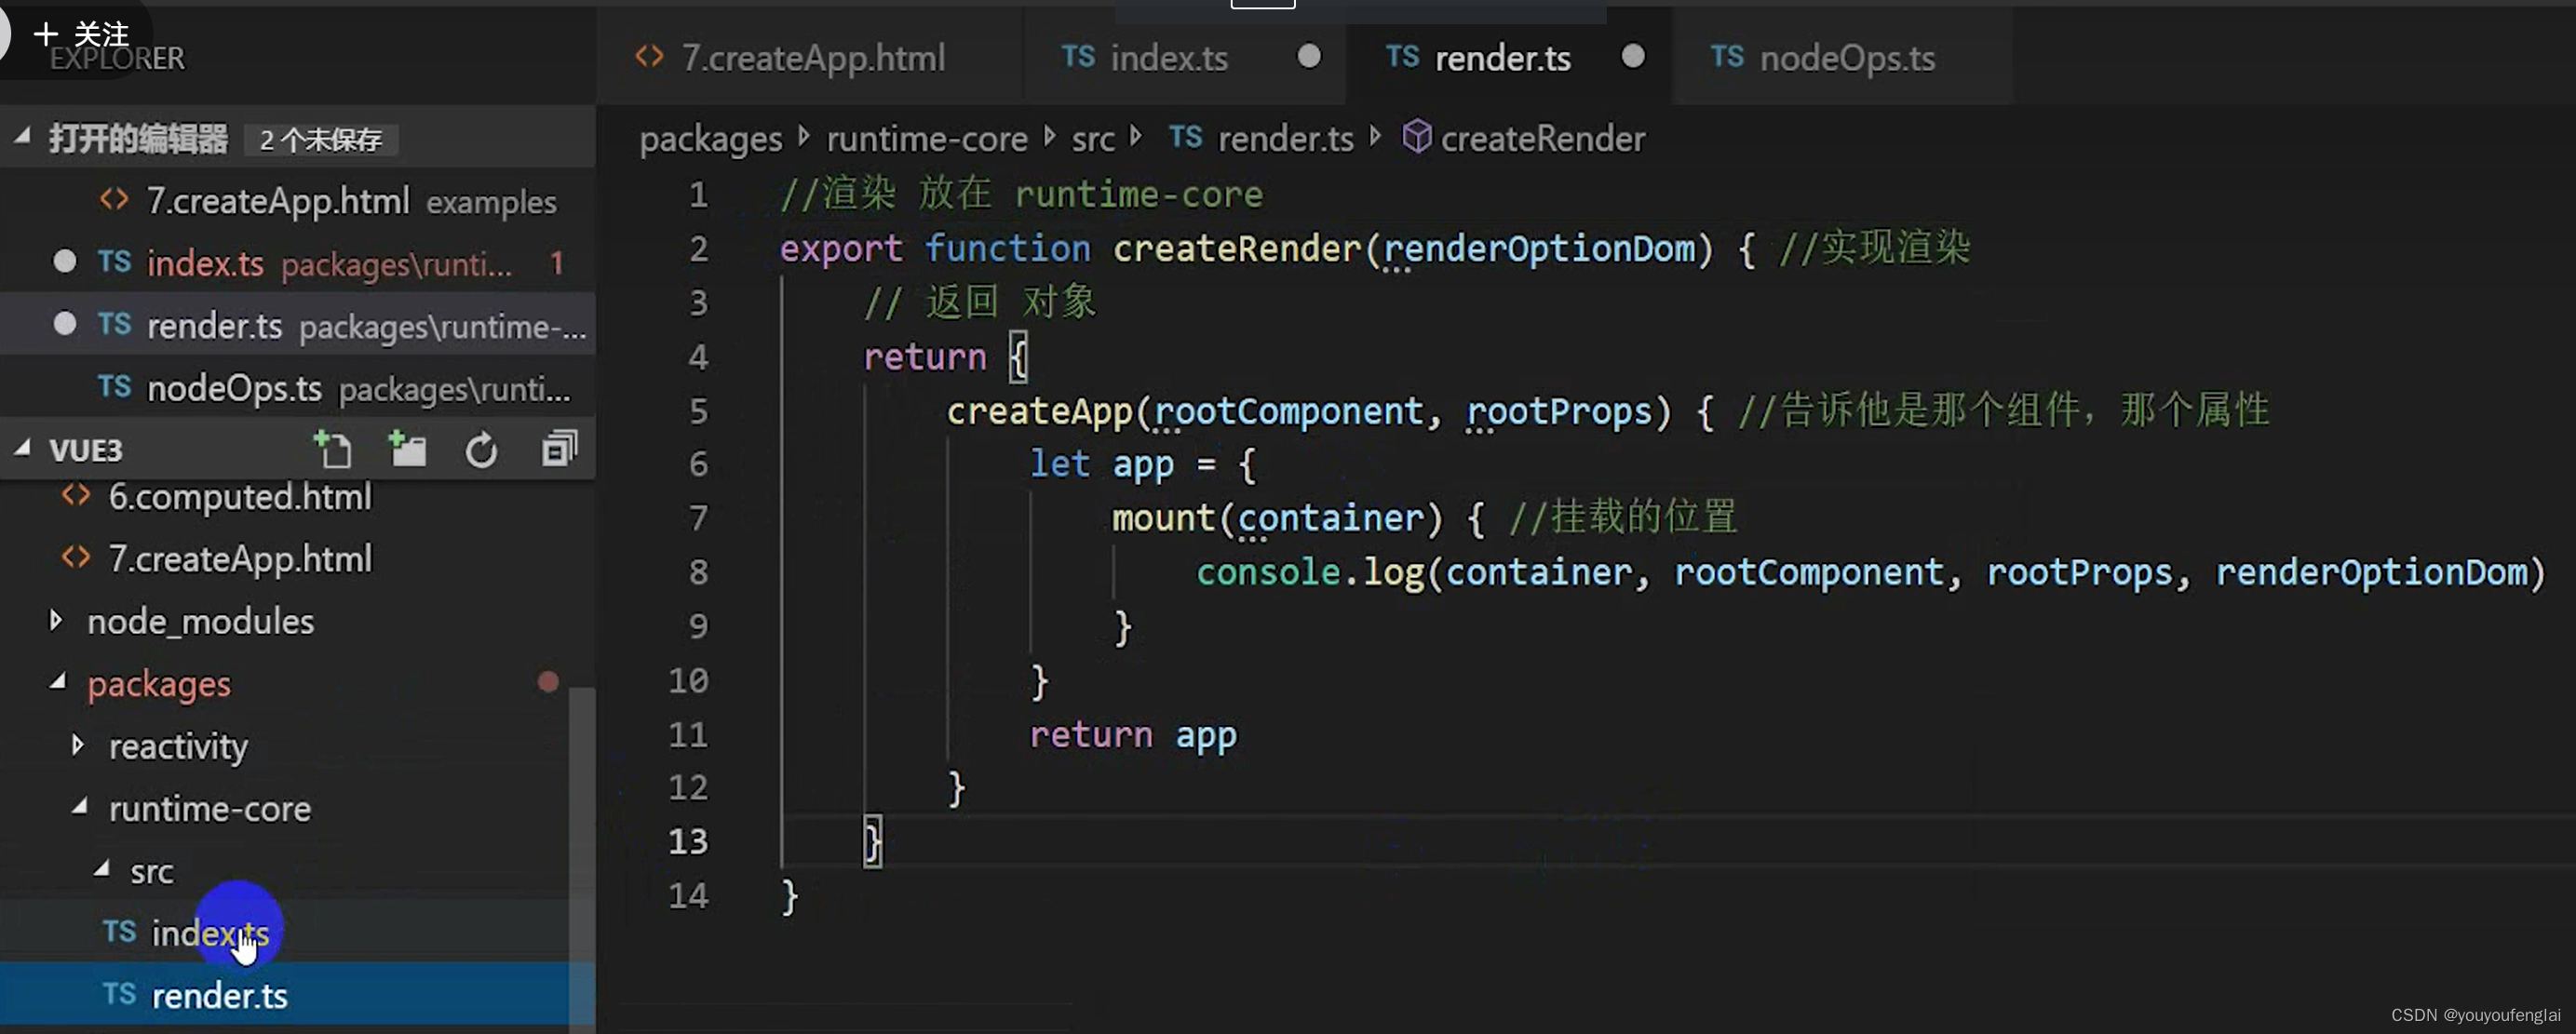The height and width of the screenshot is (1034, 2576).
Task: Click line number 8 in gutter
Action: coord(698,572)
